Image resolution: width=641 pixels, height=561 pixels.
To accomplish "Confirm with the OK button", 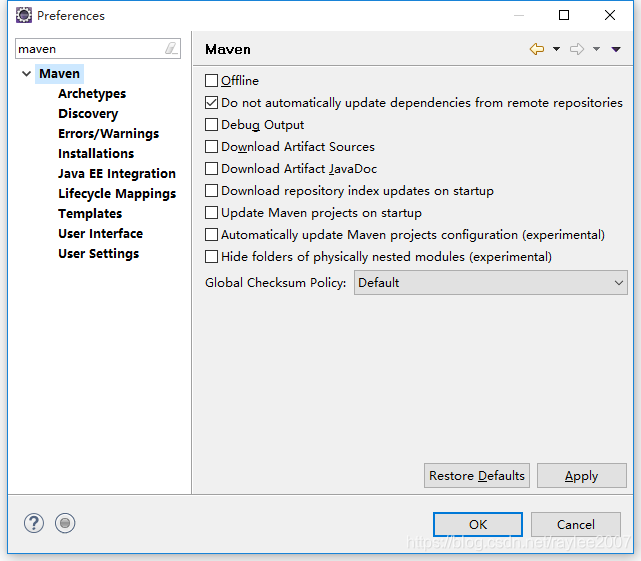I will 478,525.
